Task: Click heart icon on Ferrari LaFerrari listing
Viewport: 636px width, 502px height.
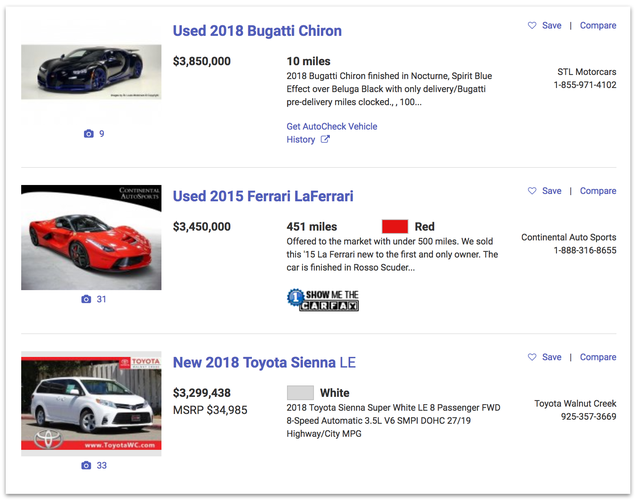Action: pos(532,191)
